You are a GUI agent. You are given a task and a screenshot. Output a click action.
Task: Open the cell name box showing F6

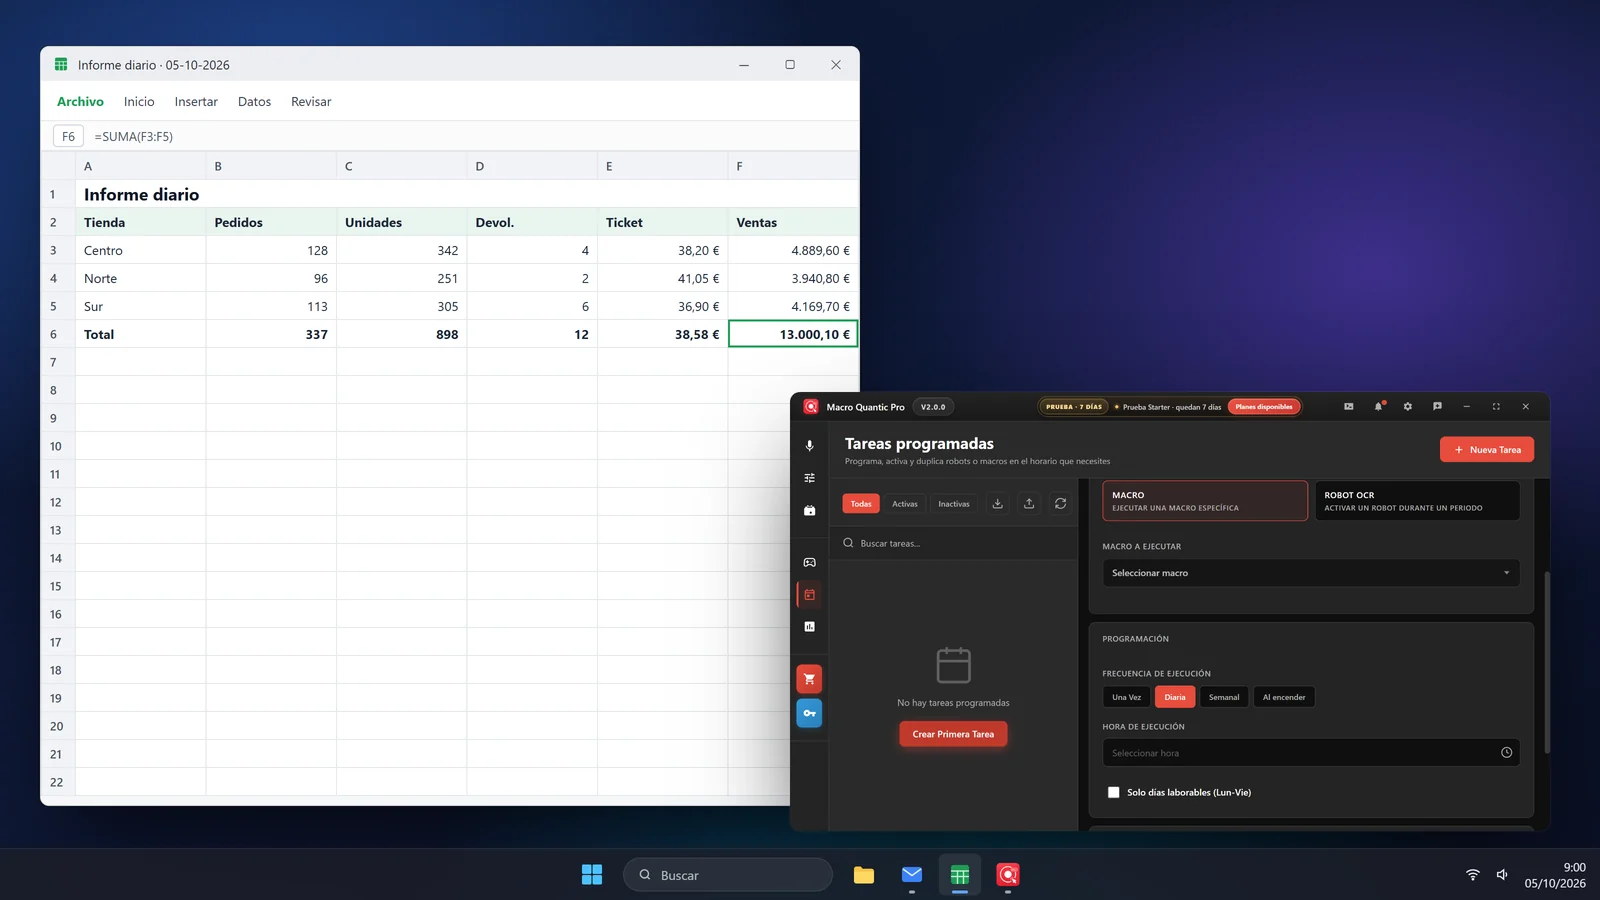pos(68,136)
